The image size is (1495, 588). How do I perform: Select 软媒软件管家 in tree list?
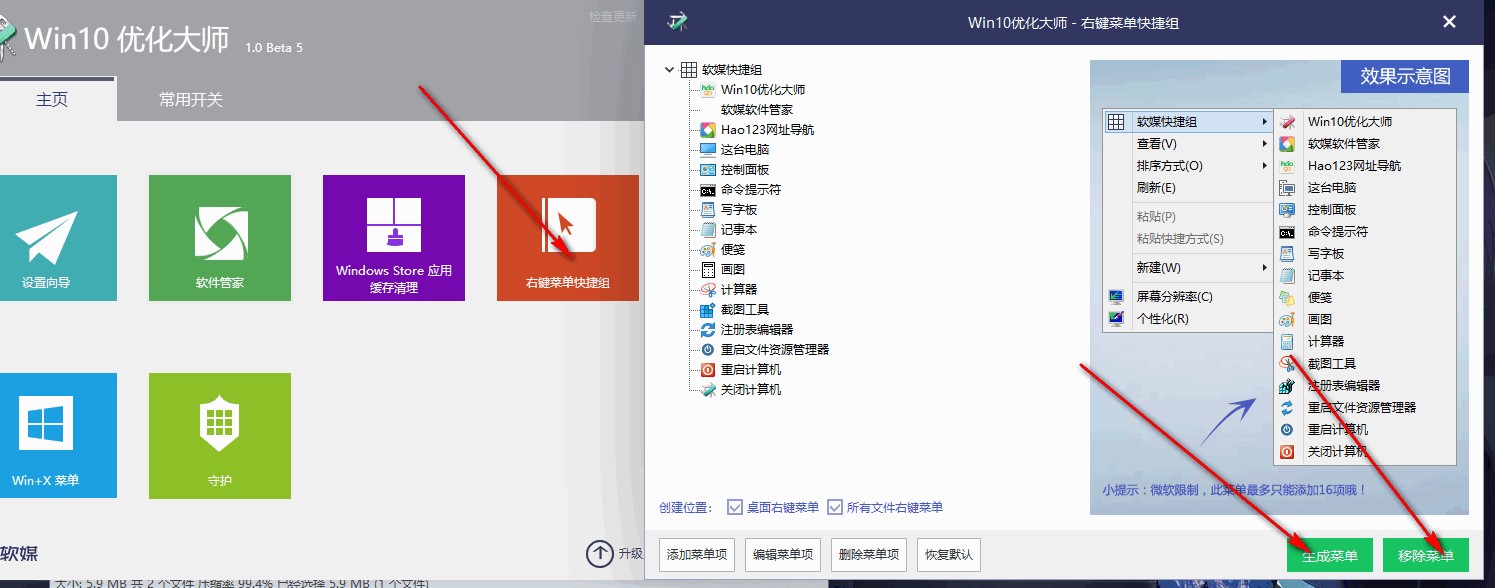(757, 110)
